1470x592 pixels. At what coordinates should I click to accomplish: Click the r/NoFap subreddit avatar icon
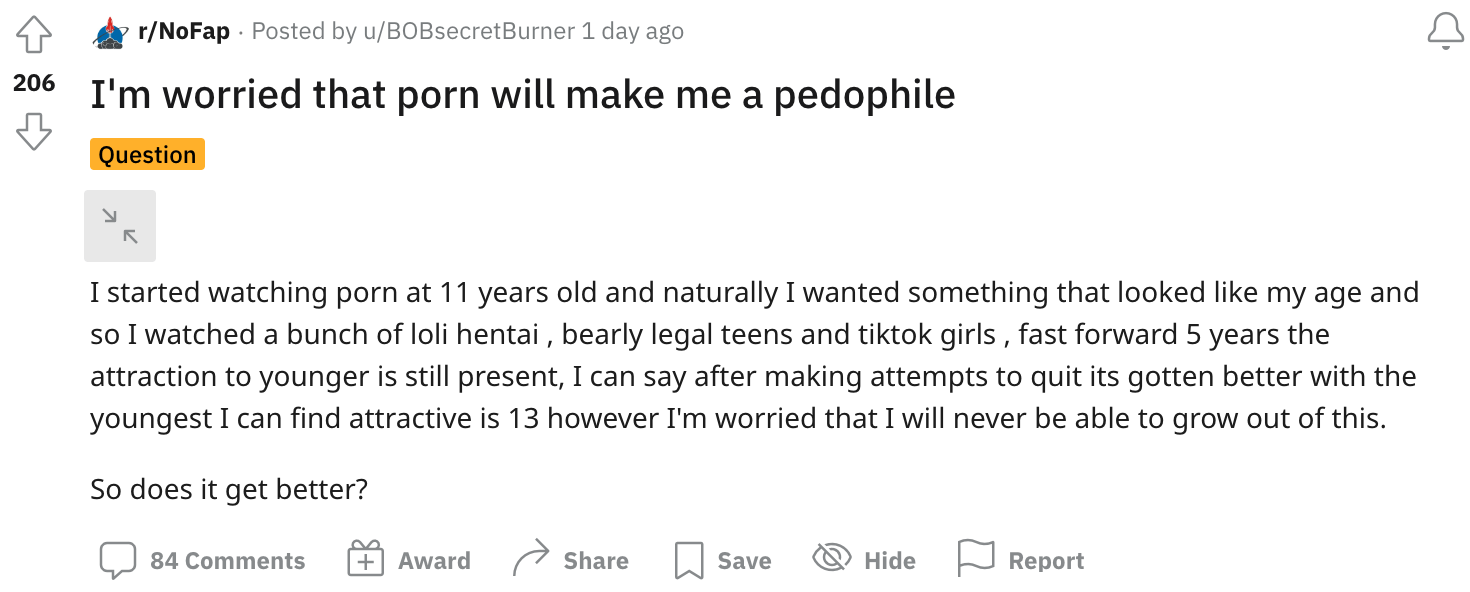[x=109, y=33]
